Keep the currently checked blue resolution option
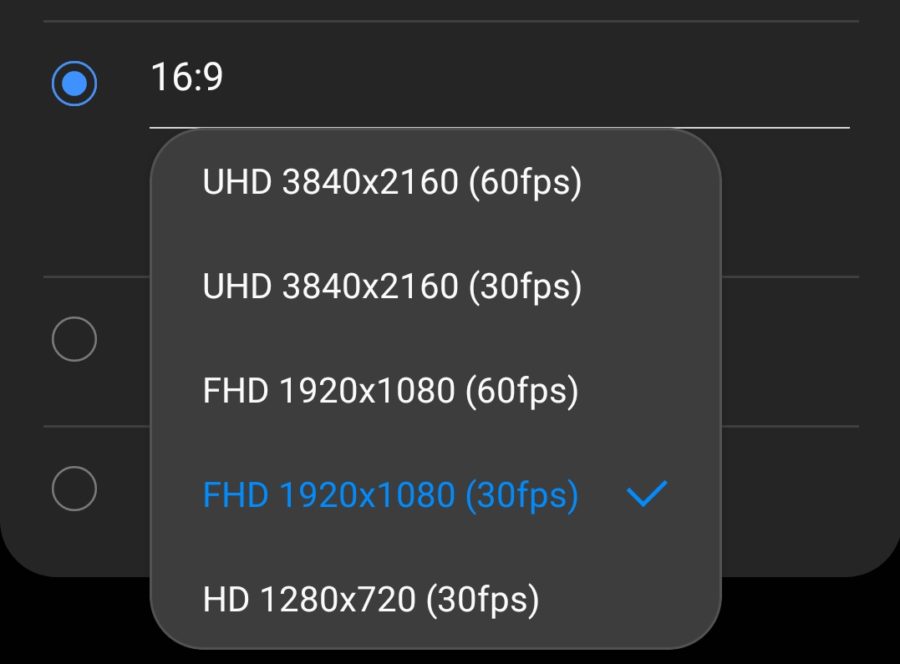 [x=390, y=495]
